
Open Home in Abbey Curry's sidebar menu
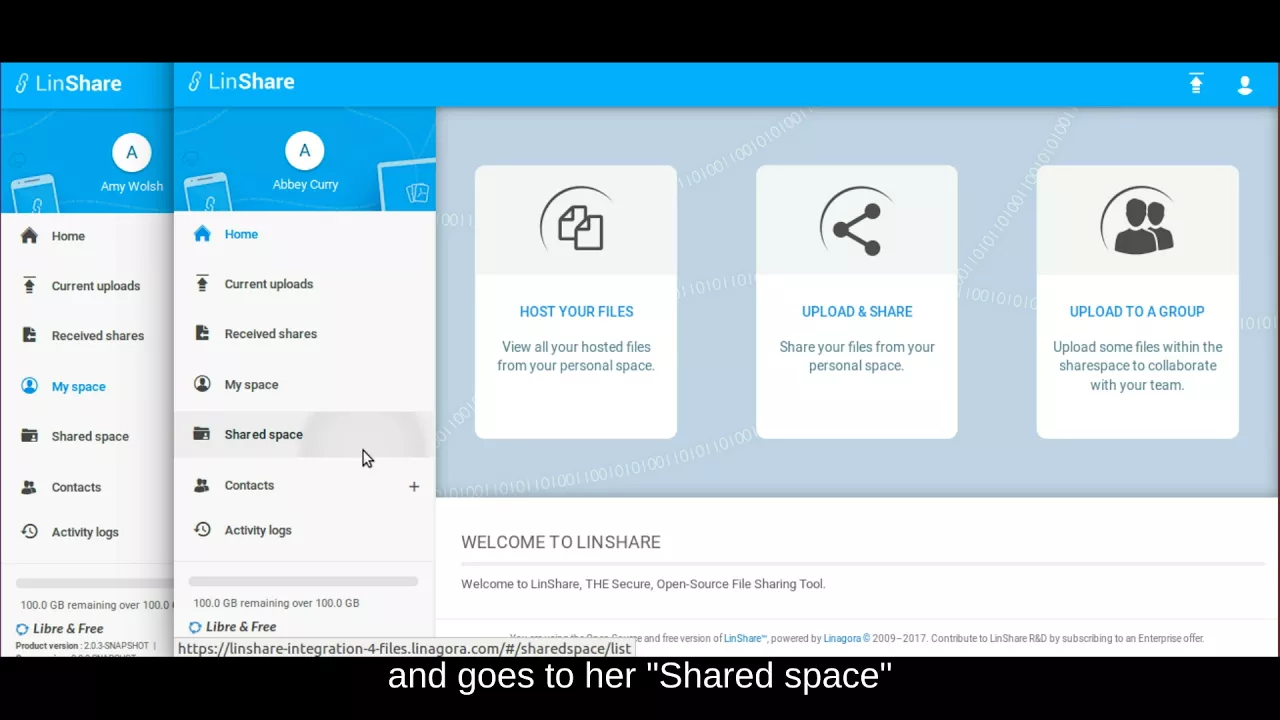[x=305, y=234]
